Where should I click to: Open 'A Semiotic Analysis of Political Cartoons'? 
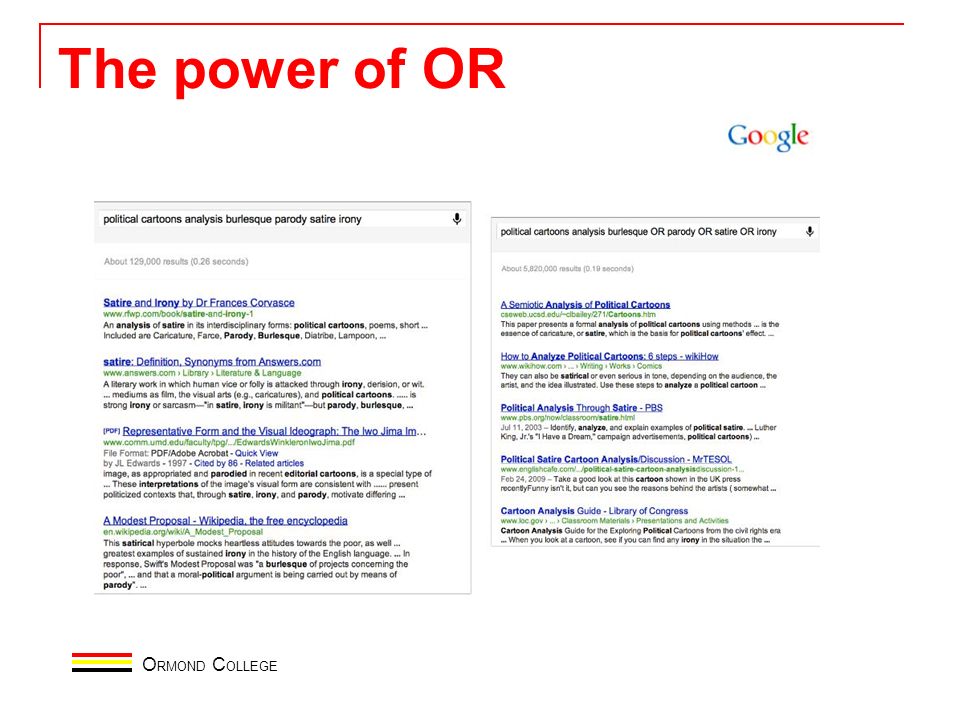[585, 304]
